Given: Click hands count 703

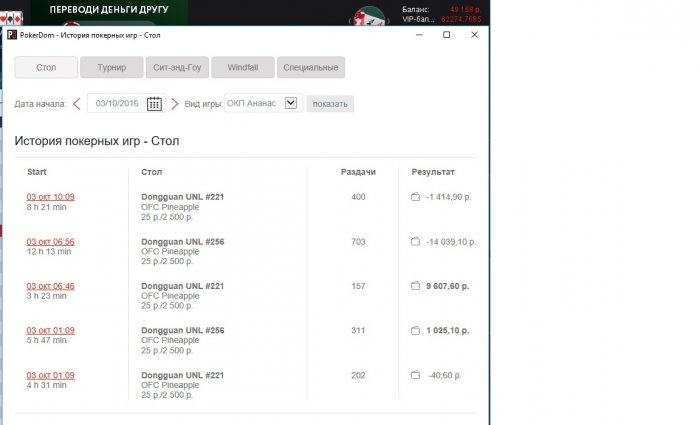Looking at the screenshot, I should click(358, 242).
